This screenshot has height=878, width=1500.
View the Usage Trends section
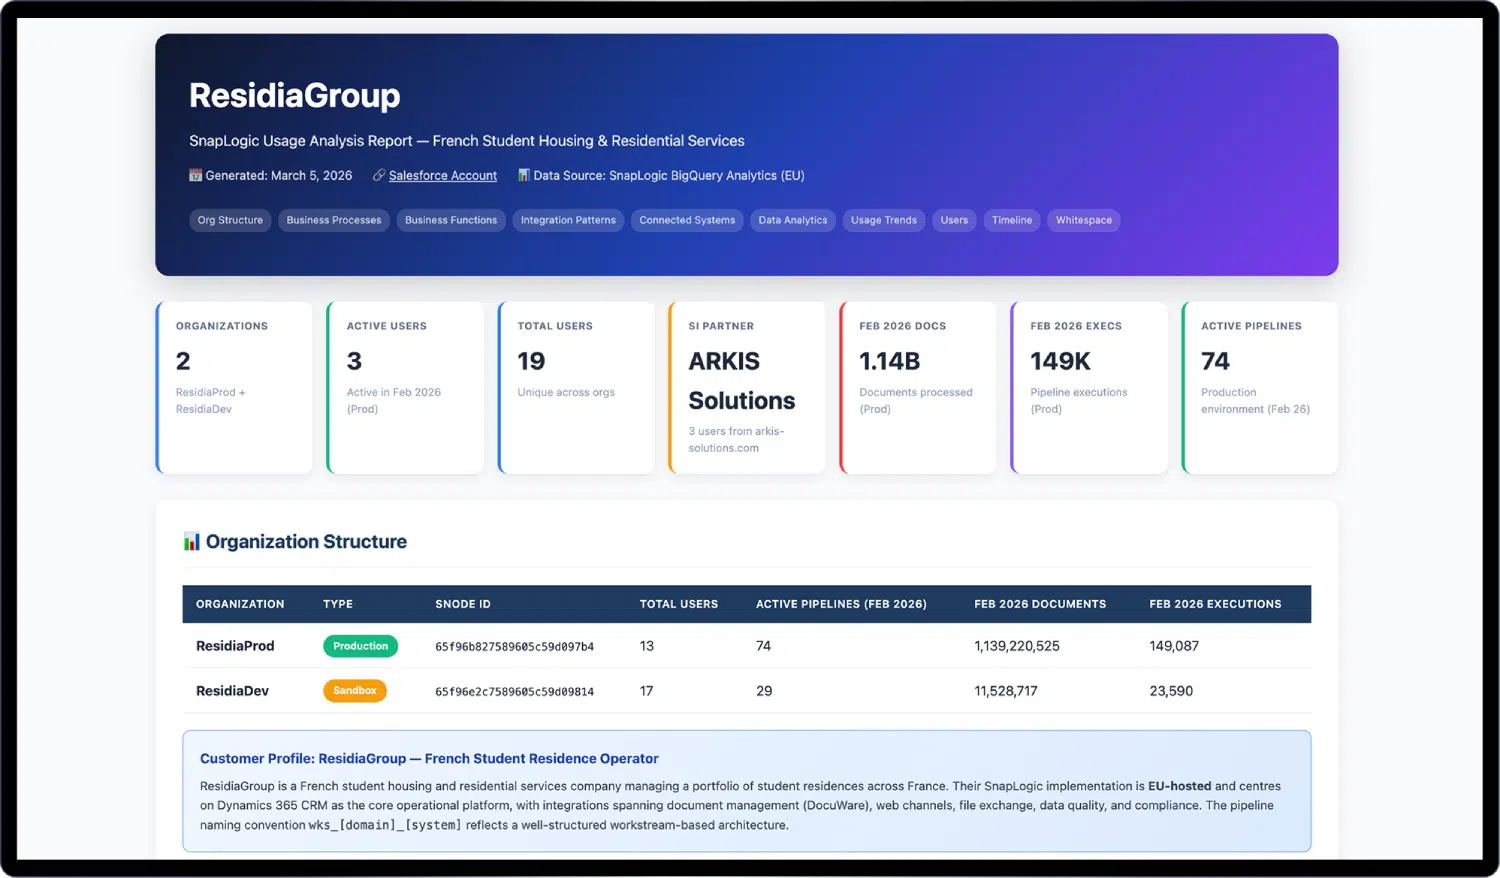coord(884,220)
